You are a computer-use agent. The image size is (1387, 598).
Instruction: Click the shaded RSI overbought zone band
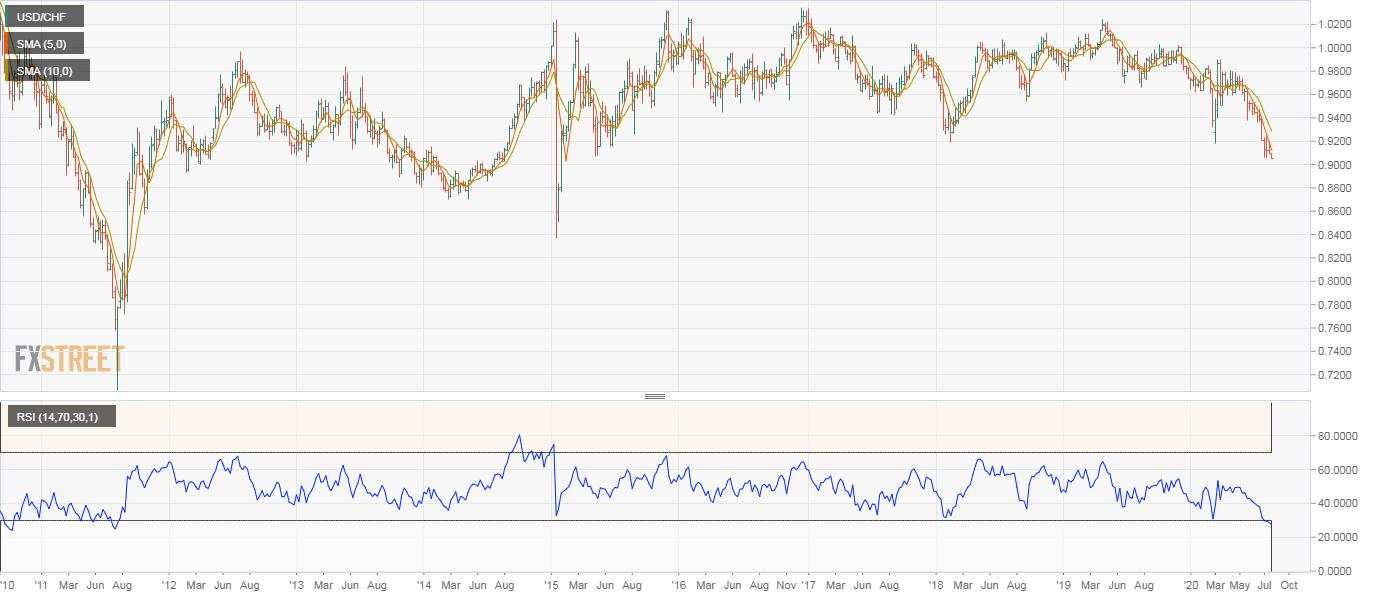coord(636,427)
